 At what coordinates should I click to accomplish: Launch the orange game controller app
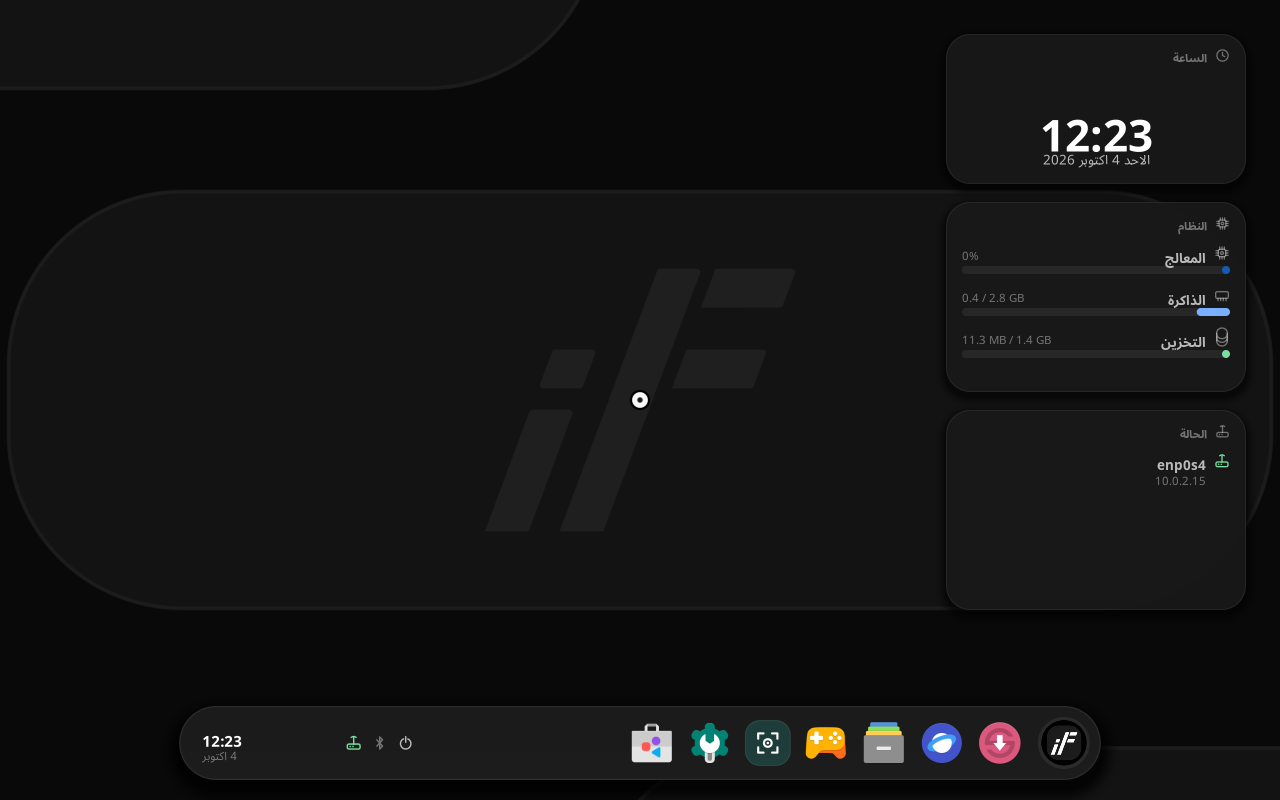coord(826,743)
